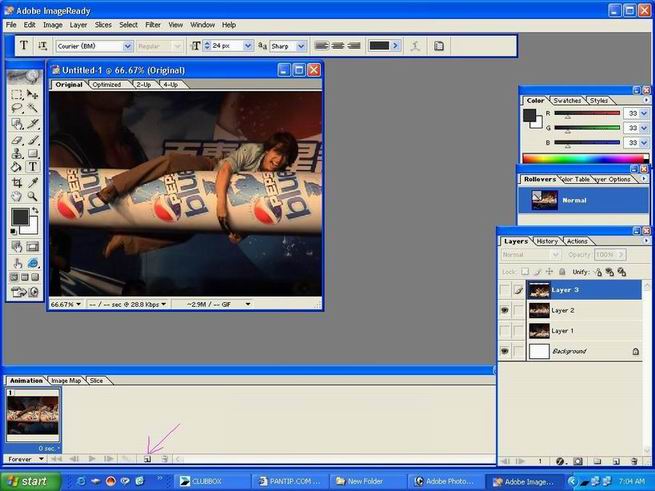The width and height of the screenshot is (655, 491).
Task: Click the foreground color swatch in toolbox
Action: point(20,217)
